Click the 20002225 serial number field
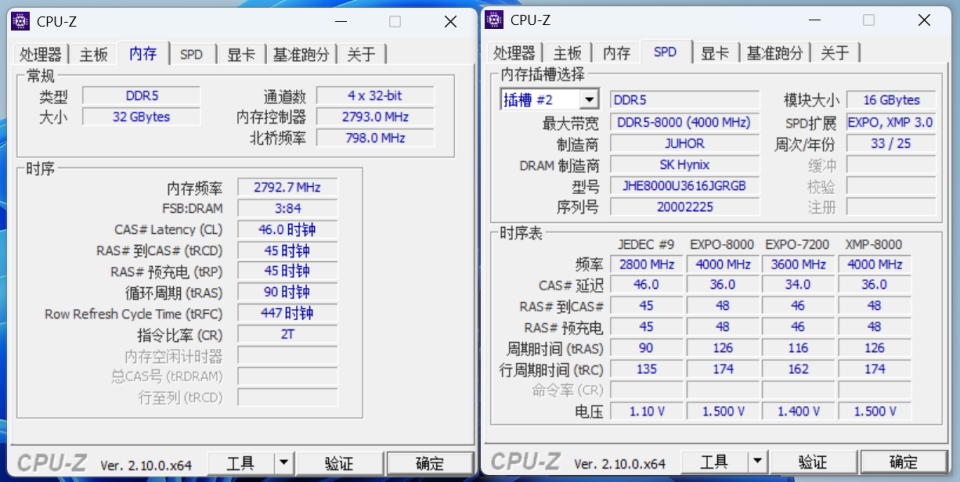The width and height of the screenshot is (960, 482). pyautogui.click(x=684, y=206)
